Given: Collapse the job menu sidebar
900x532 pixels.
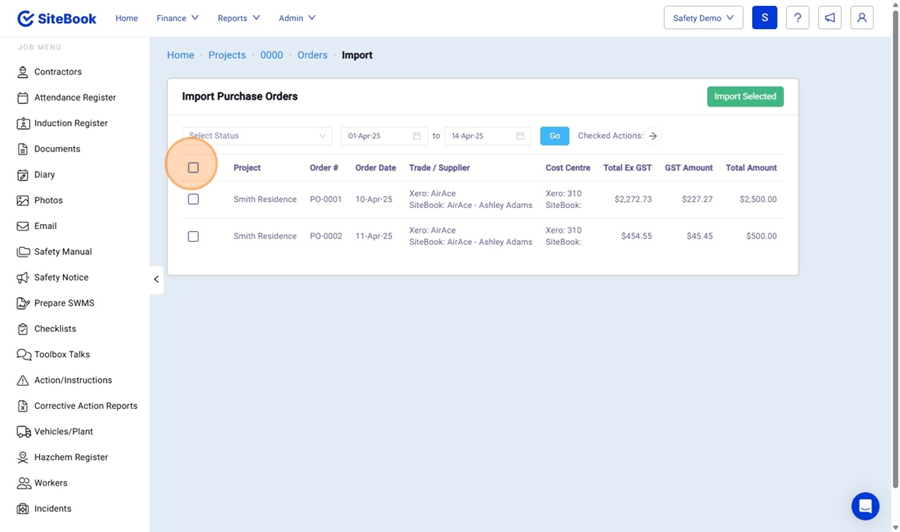Looking at the screenshot, I should [156, 279].
